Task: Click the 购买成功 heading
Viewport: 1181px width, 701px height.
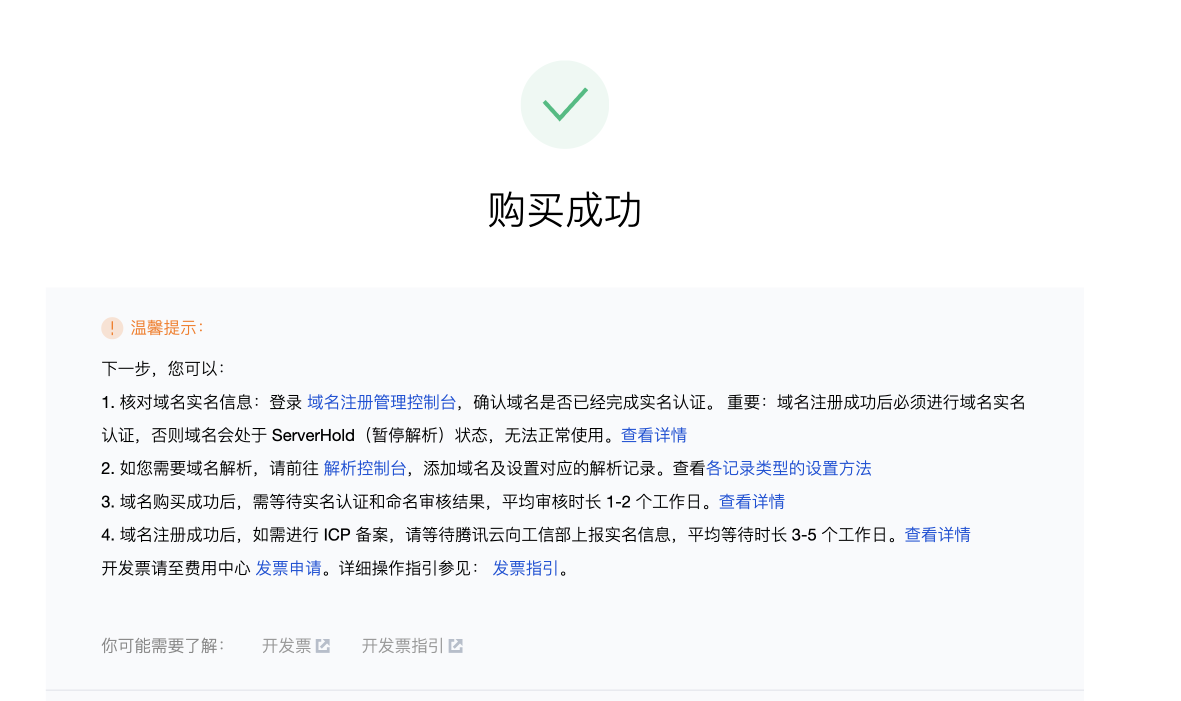Action: pyautogui.click(x=564, y=211)
